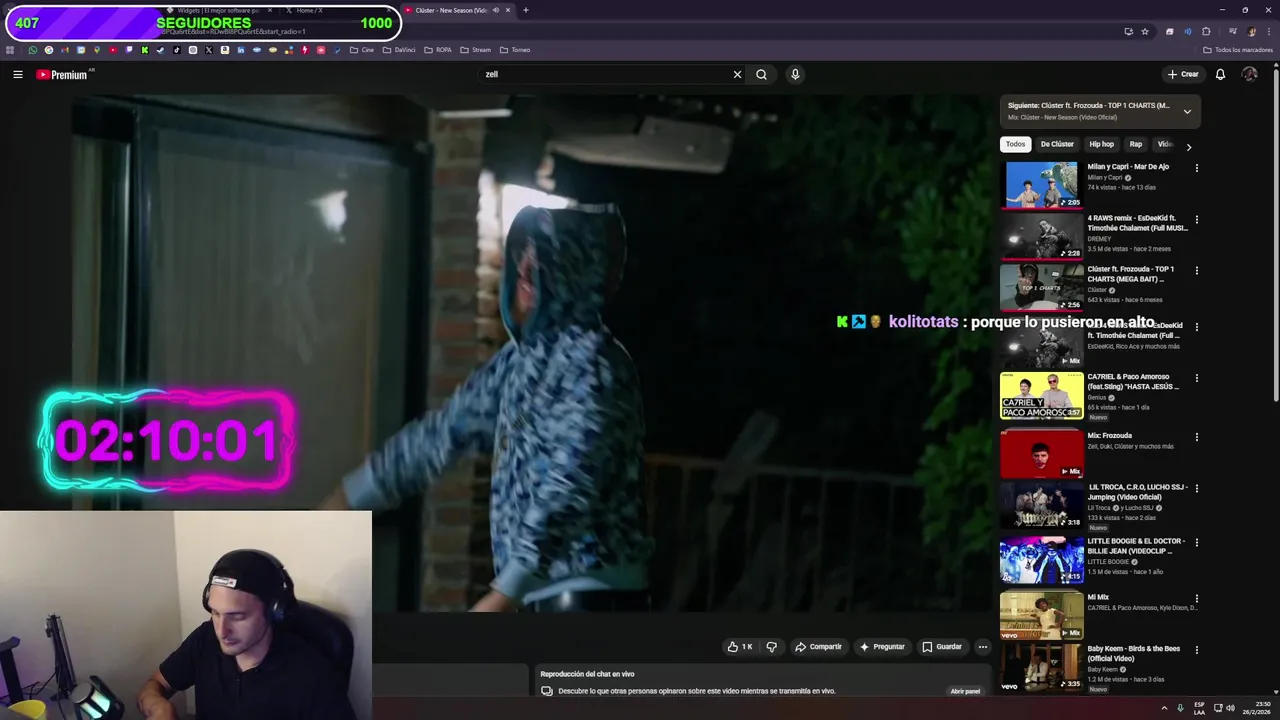This screenshot has height=720, width=1280.
Task: Open the Crear button
Action: point(1183,74)
